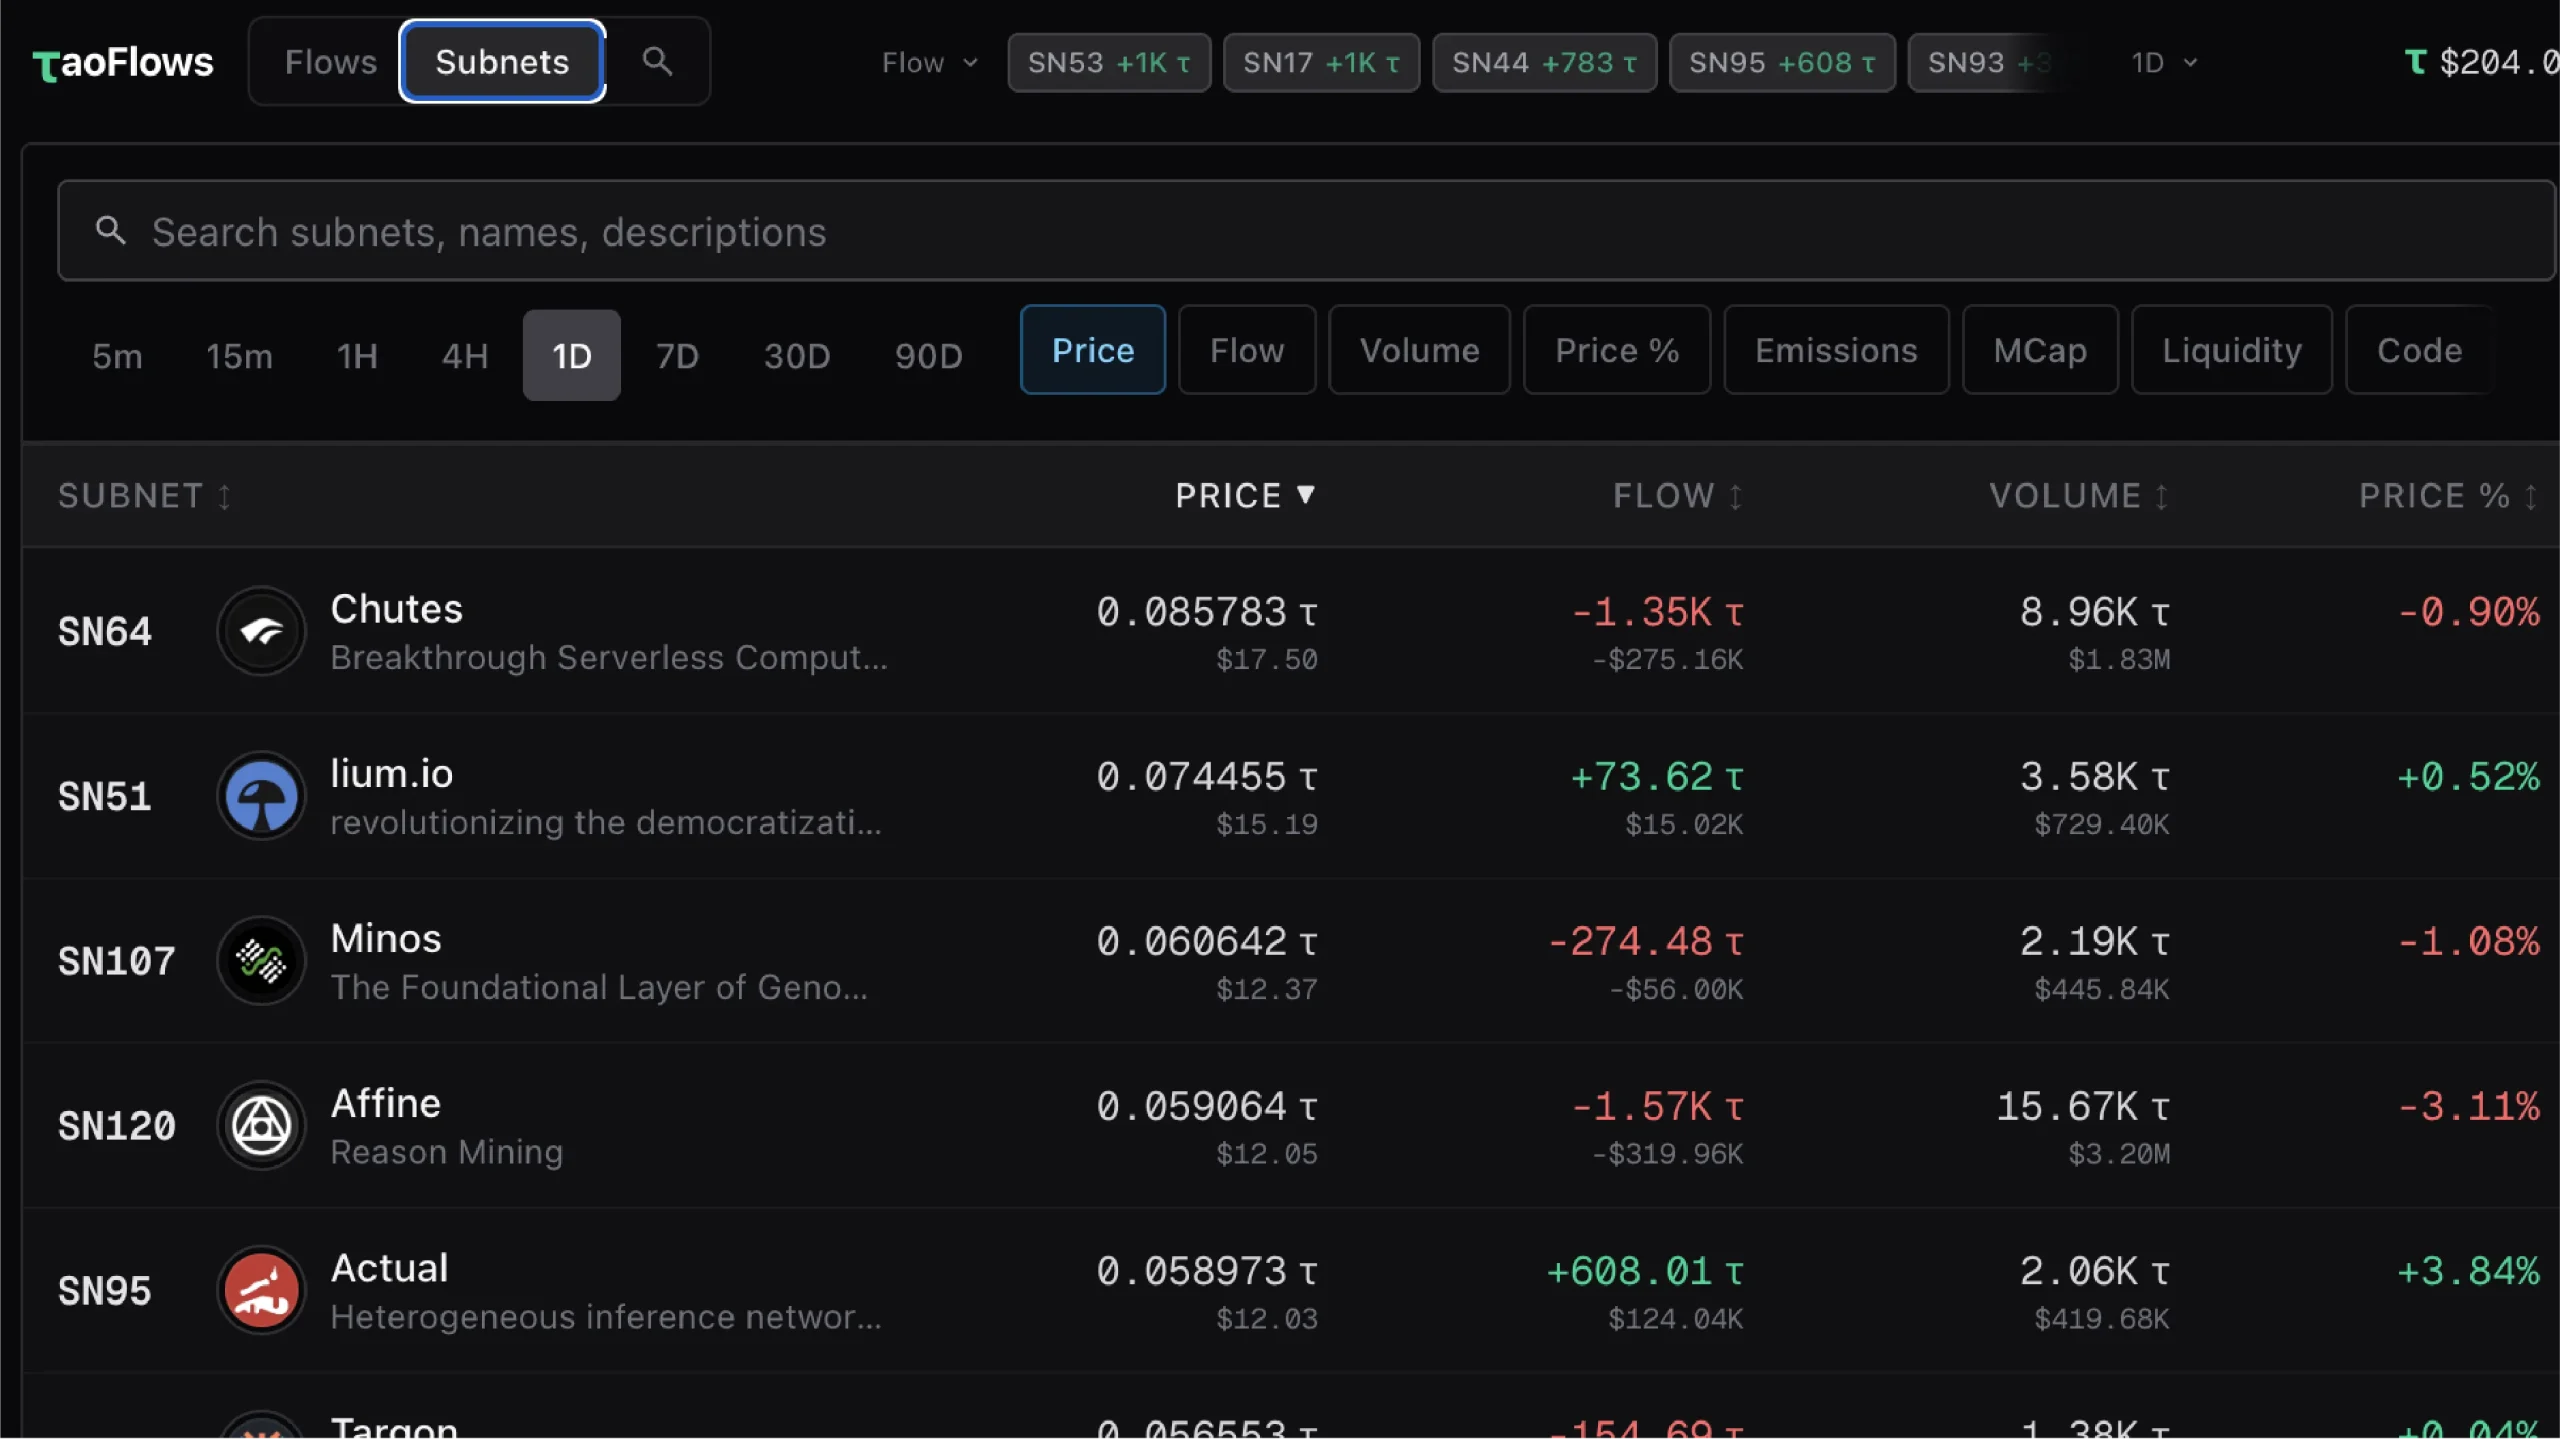Click the lium.io umbrella logo icon
Image resolution: width=2560 pixels, height=1439 pixels.
261,796
